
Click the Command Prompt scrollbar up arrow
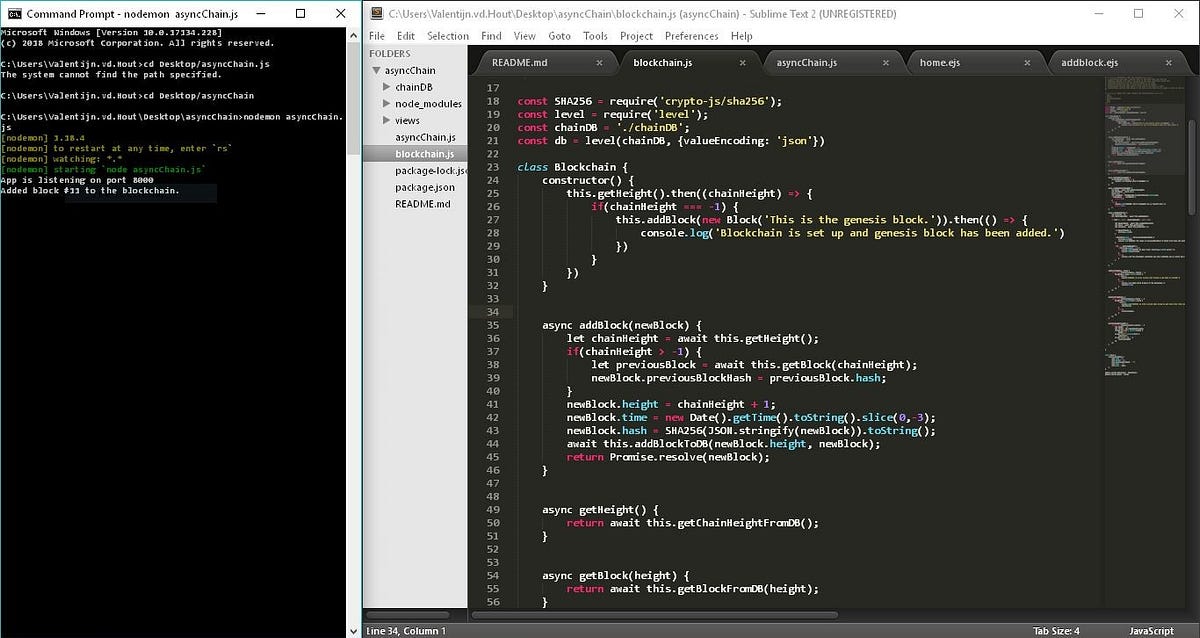353,33
